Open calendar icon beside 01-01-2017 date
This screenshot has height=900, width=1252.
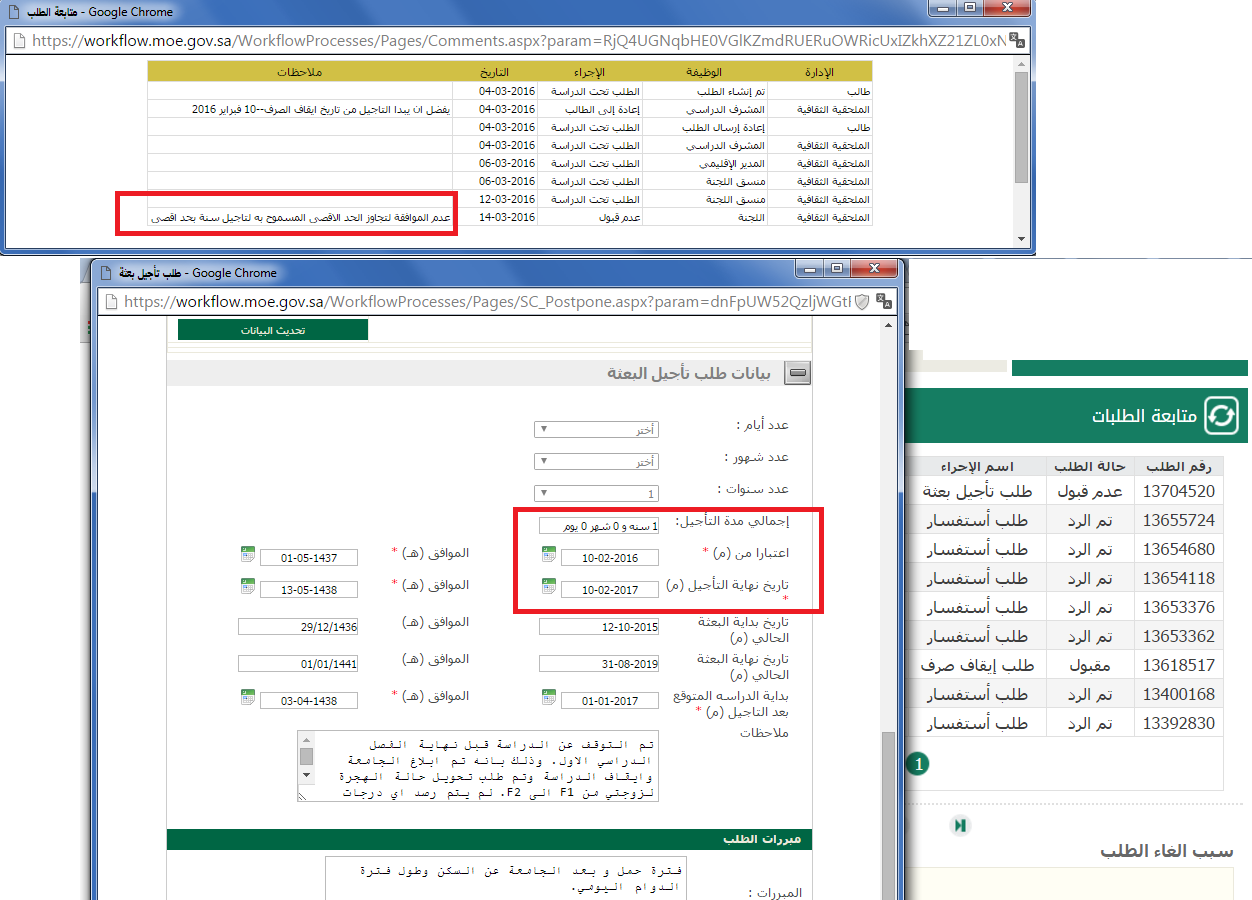pos(548,697)
